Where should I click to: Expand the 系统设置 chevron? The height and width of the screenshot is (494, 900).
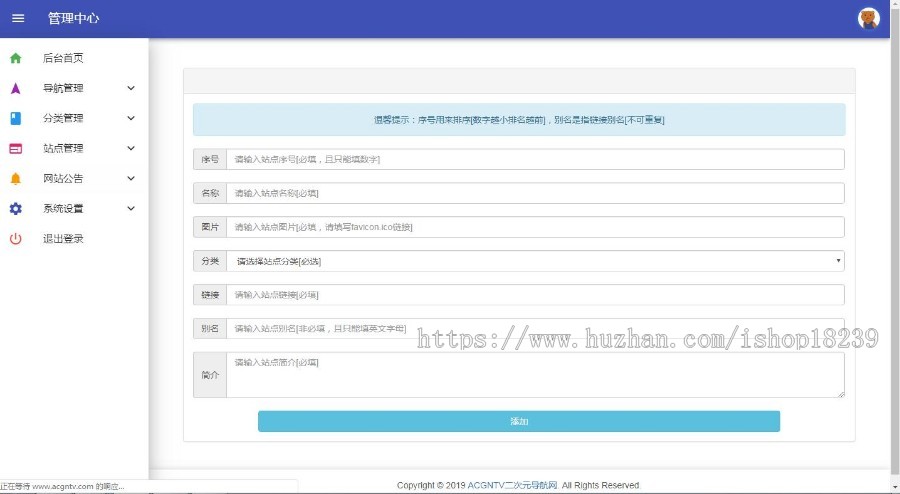point(131,209)
